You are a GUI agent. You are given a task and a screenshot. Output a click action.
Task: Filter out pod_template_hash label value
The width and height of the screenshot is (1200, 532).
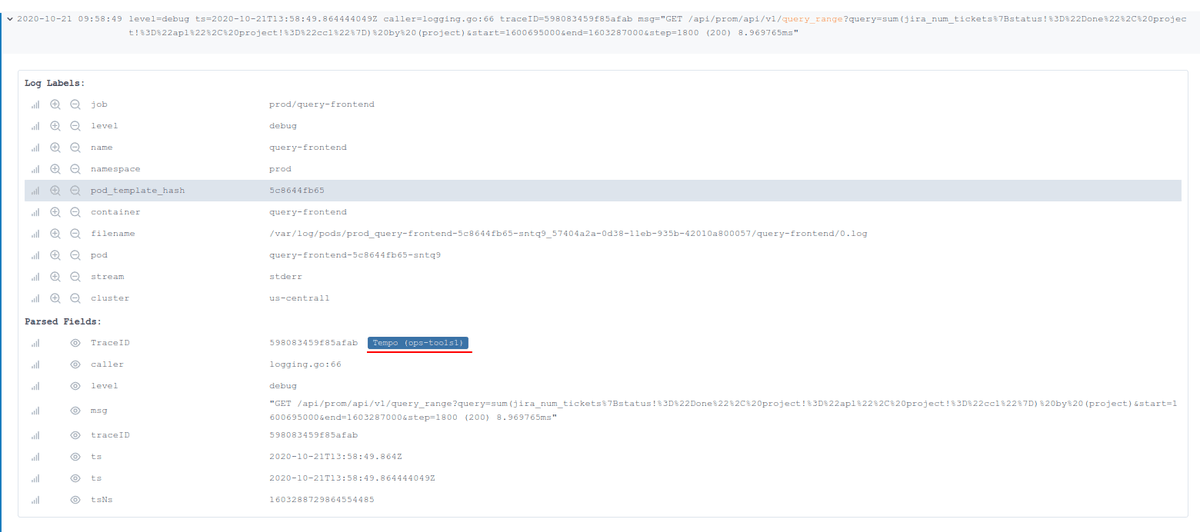point(74,190)
